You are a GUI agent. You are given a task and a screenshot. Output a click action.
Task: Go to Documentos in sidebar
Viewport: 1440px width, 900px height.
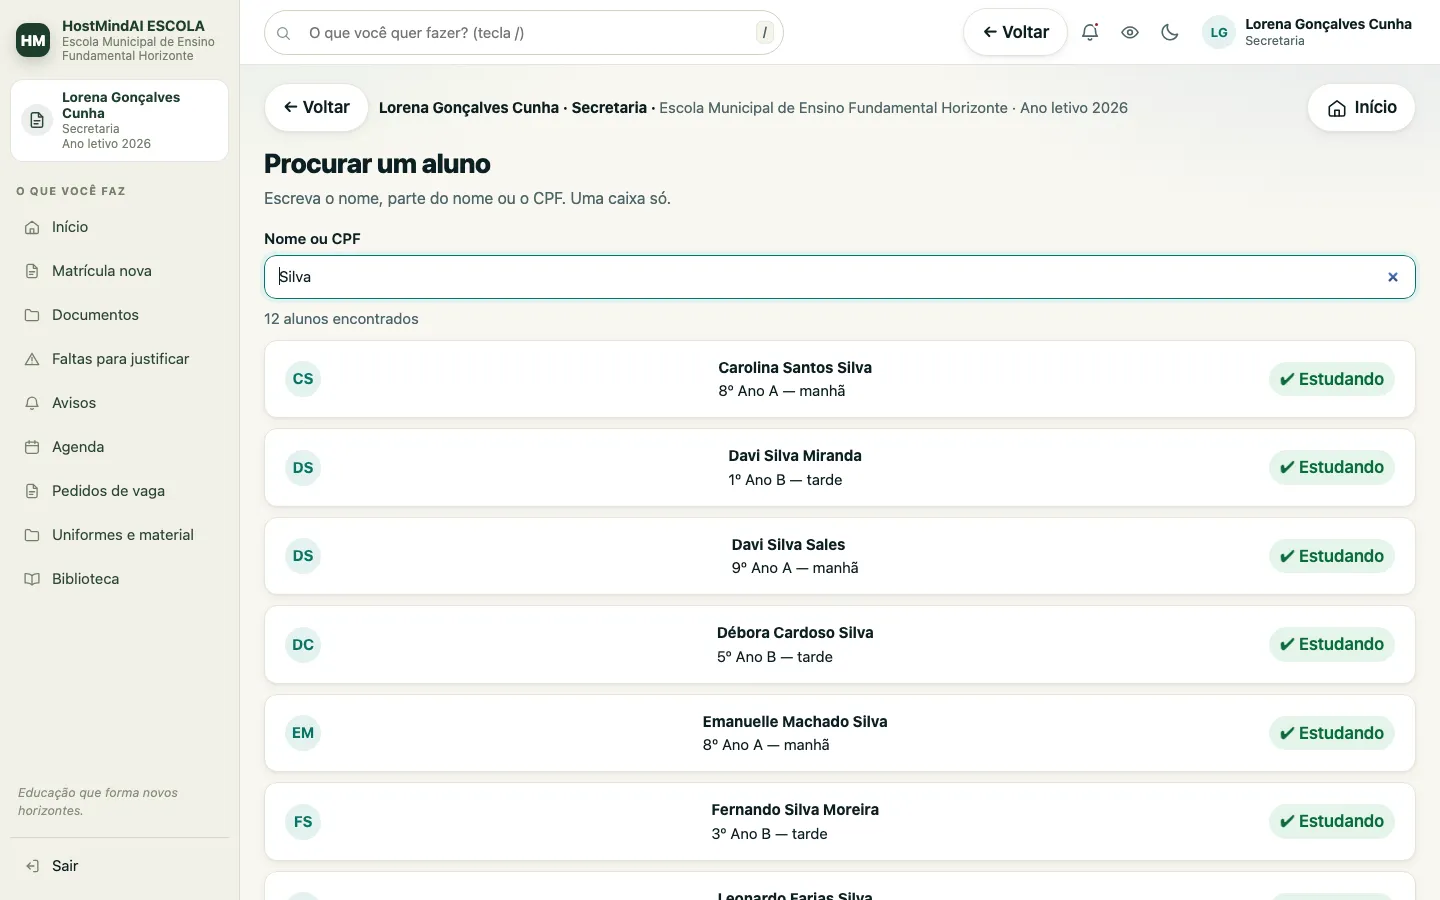click(120, 315)
